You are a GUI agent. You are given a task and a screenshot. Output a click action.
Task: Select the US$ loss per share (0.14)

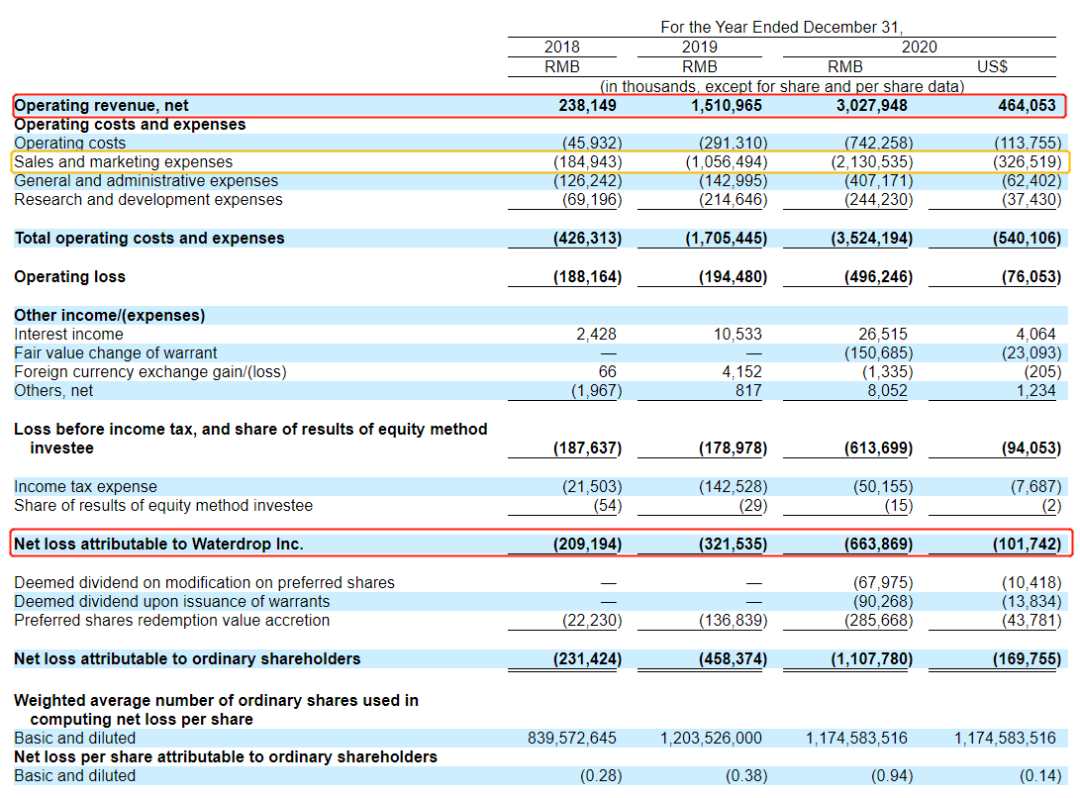1039,776
